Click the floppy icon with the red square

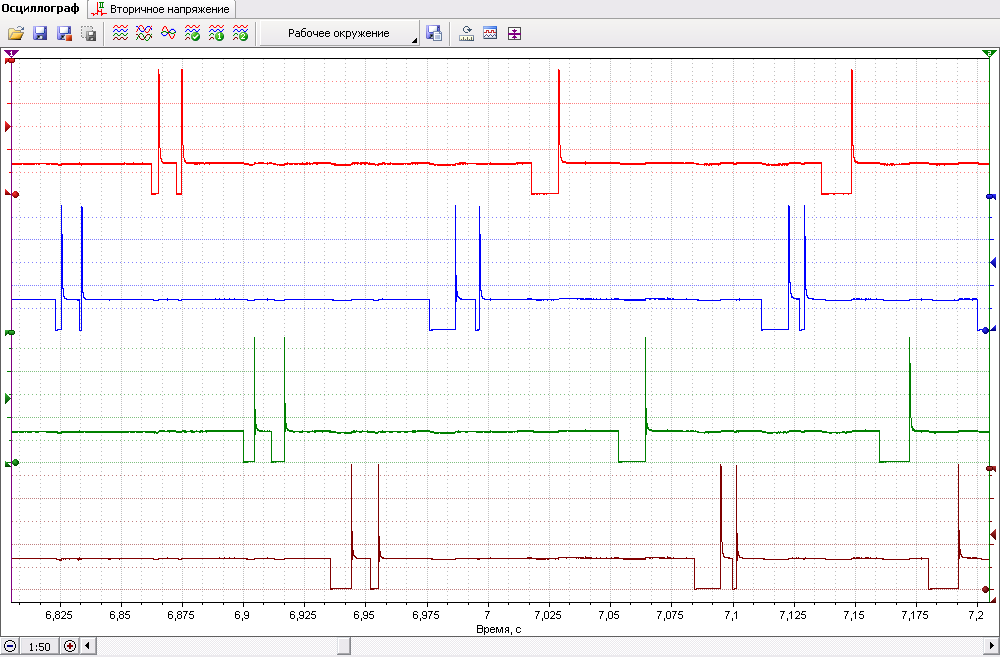pos(64,34)
